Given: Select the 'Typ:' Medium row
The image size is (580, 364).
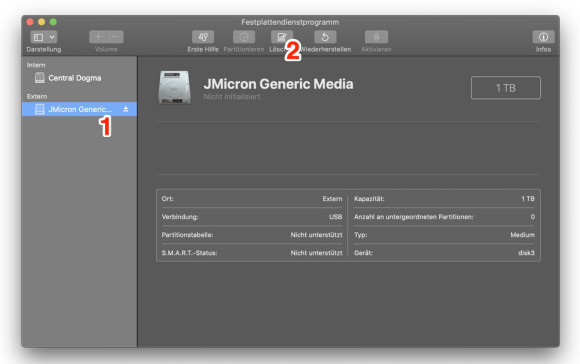Looking at the screenshot, I should [444, 235].
